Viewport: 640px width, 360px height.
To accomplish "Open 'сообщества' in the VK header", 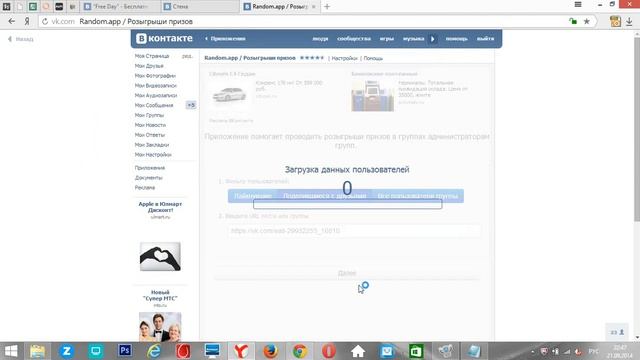I will [354, 39].
